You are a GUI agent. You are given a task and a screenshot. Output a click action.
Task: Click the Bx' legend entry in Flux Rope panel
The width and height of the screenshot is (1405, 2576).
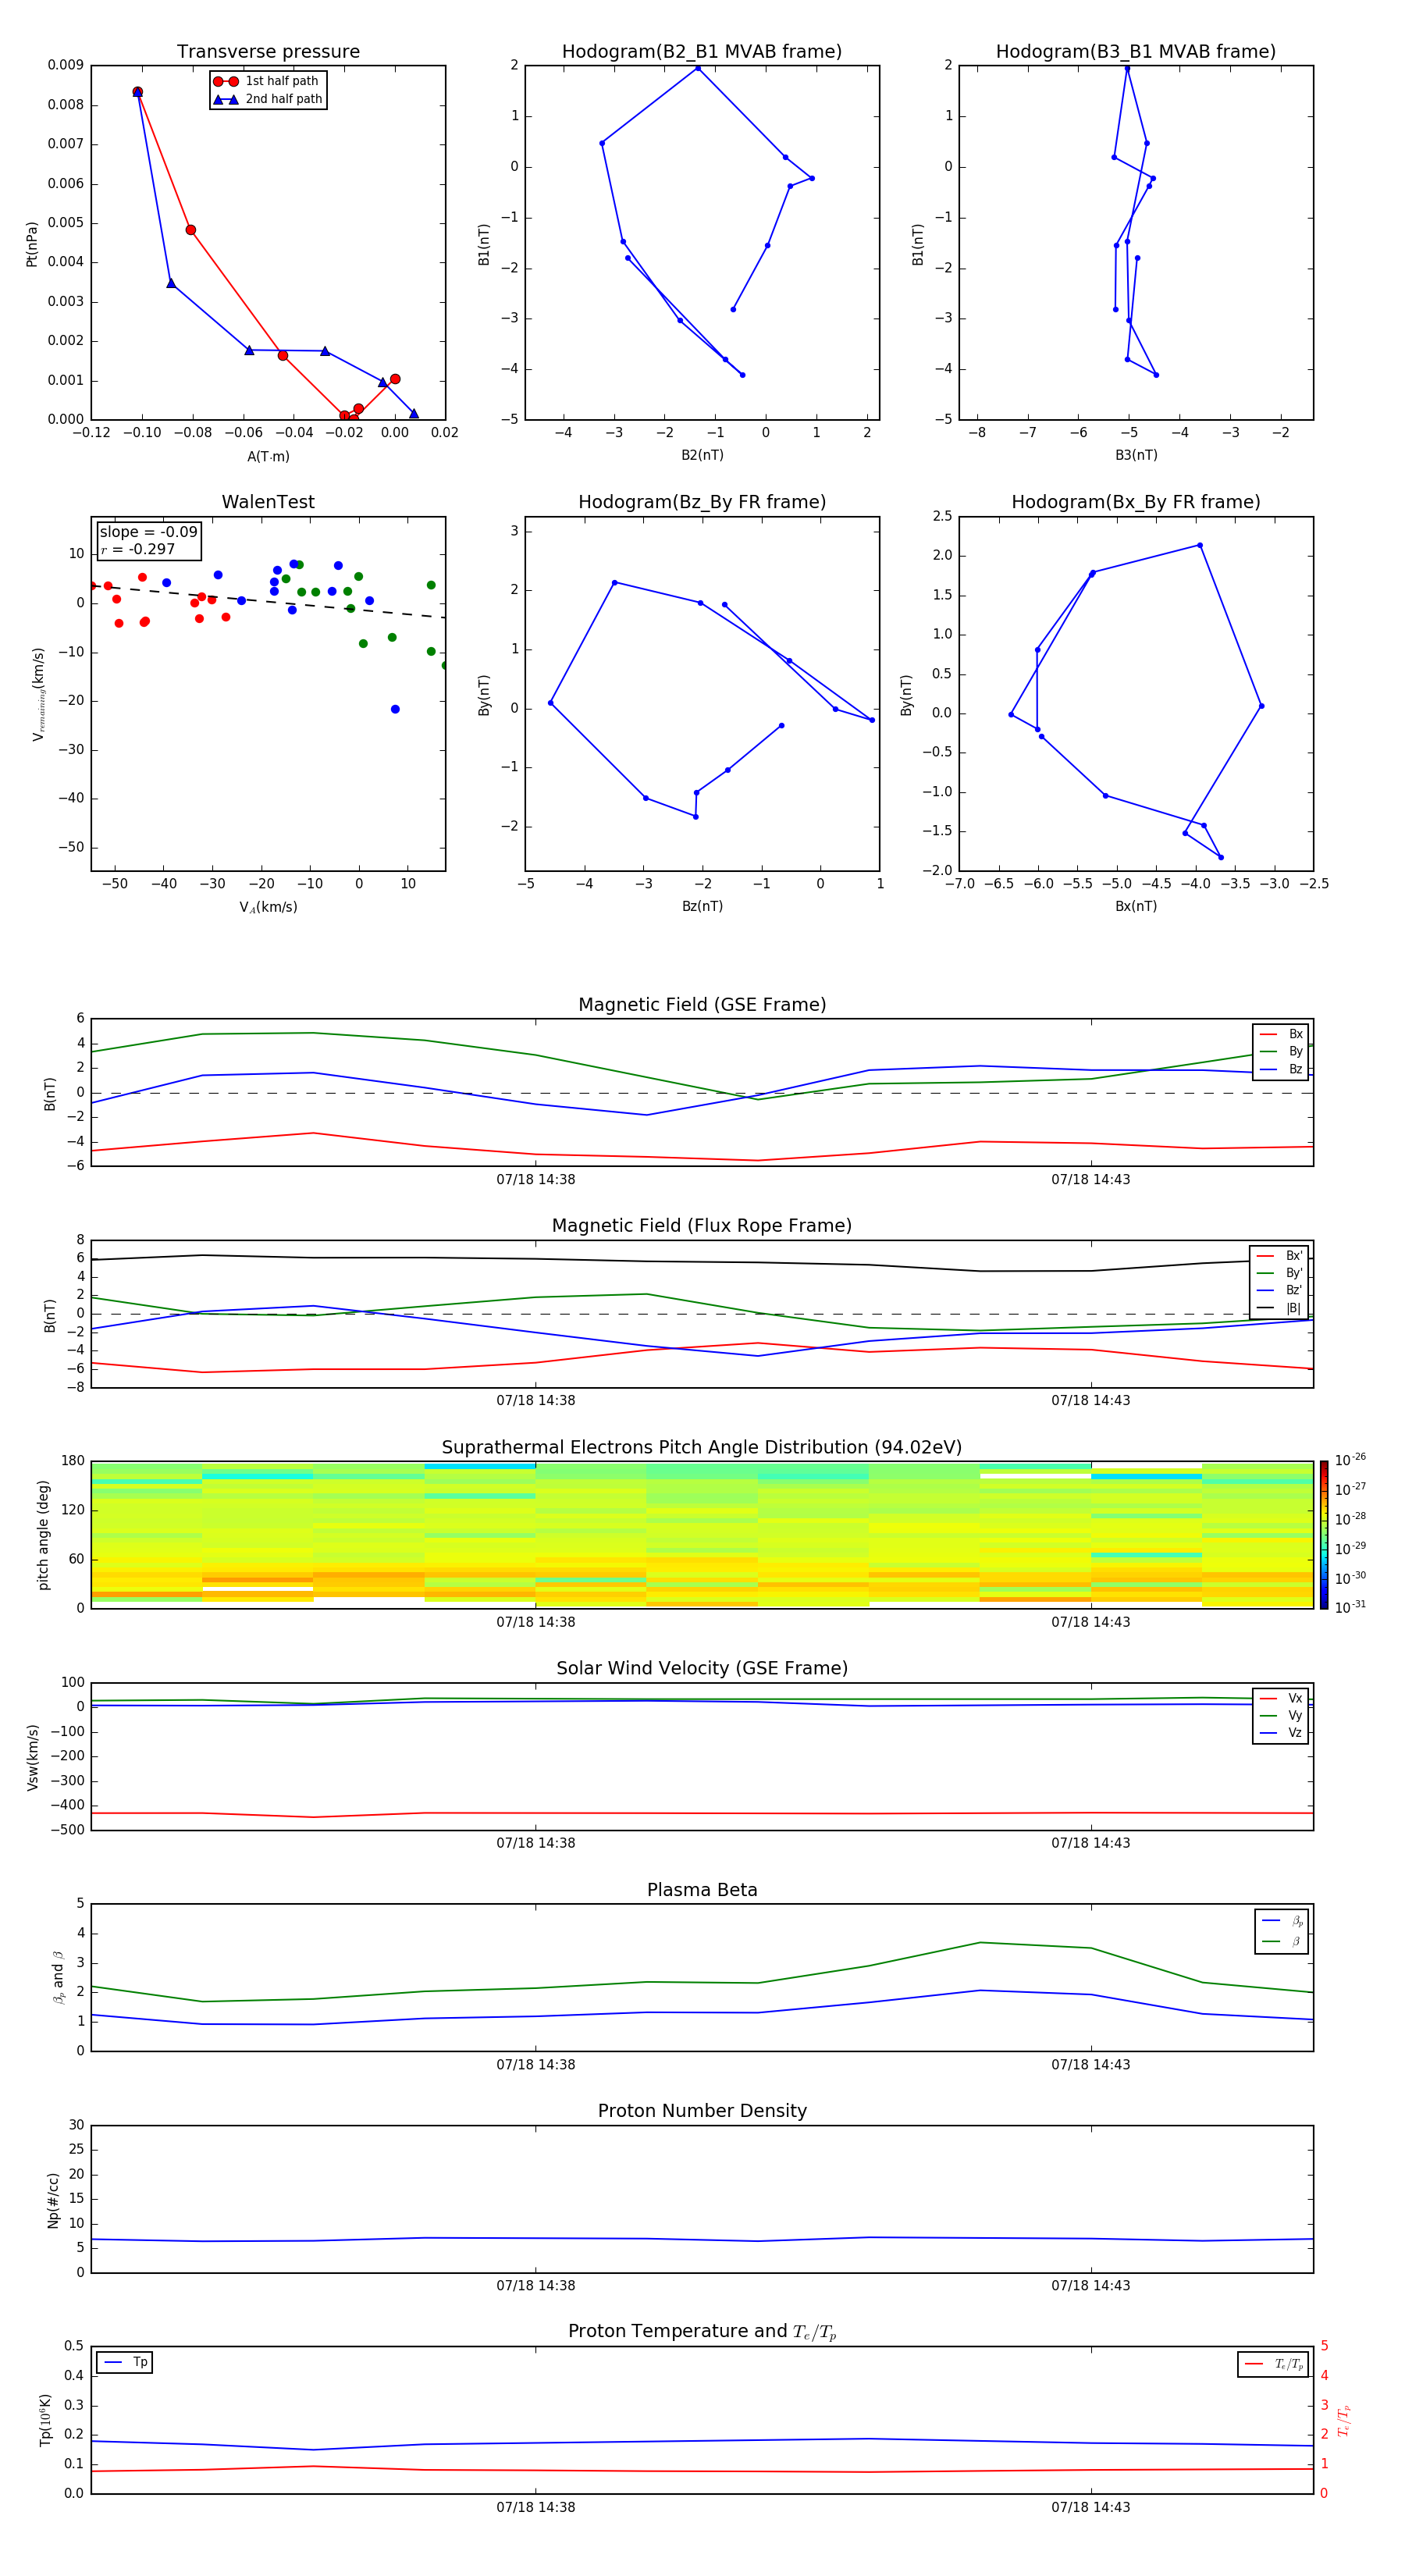1279,1256
